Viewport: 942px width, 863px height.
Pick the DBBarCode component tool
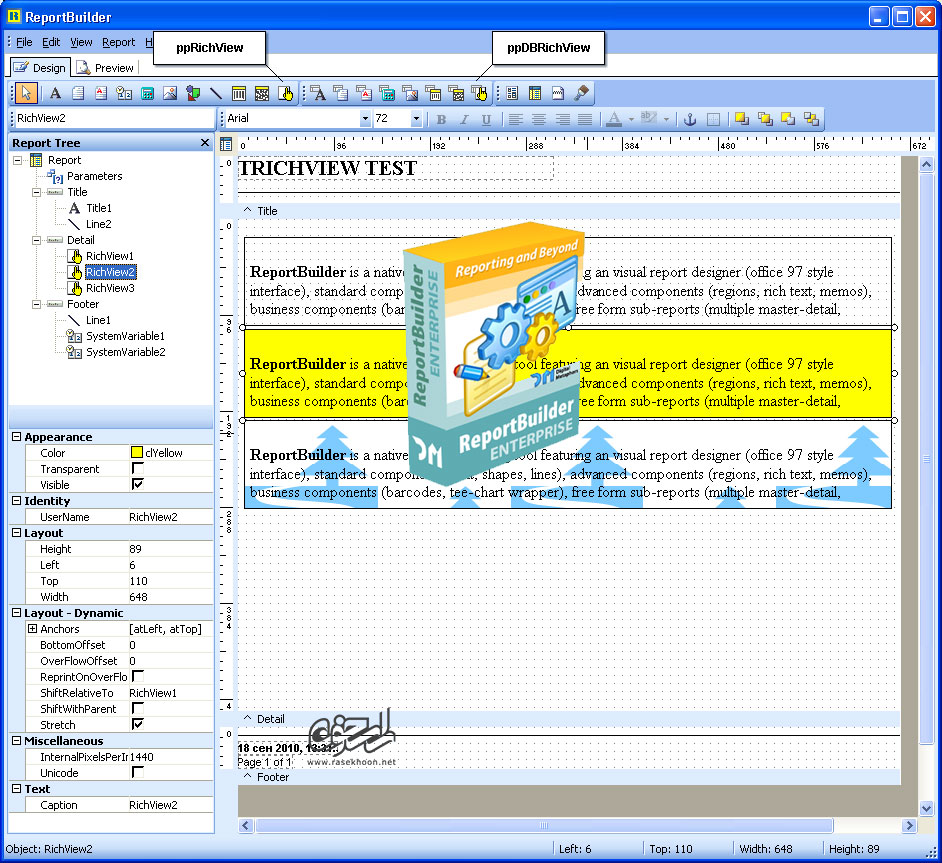433,93
